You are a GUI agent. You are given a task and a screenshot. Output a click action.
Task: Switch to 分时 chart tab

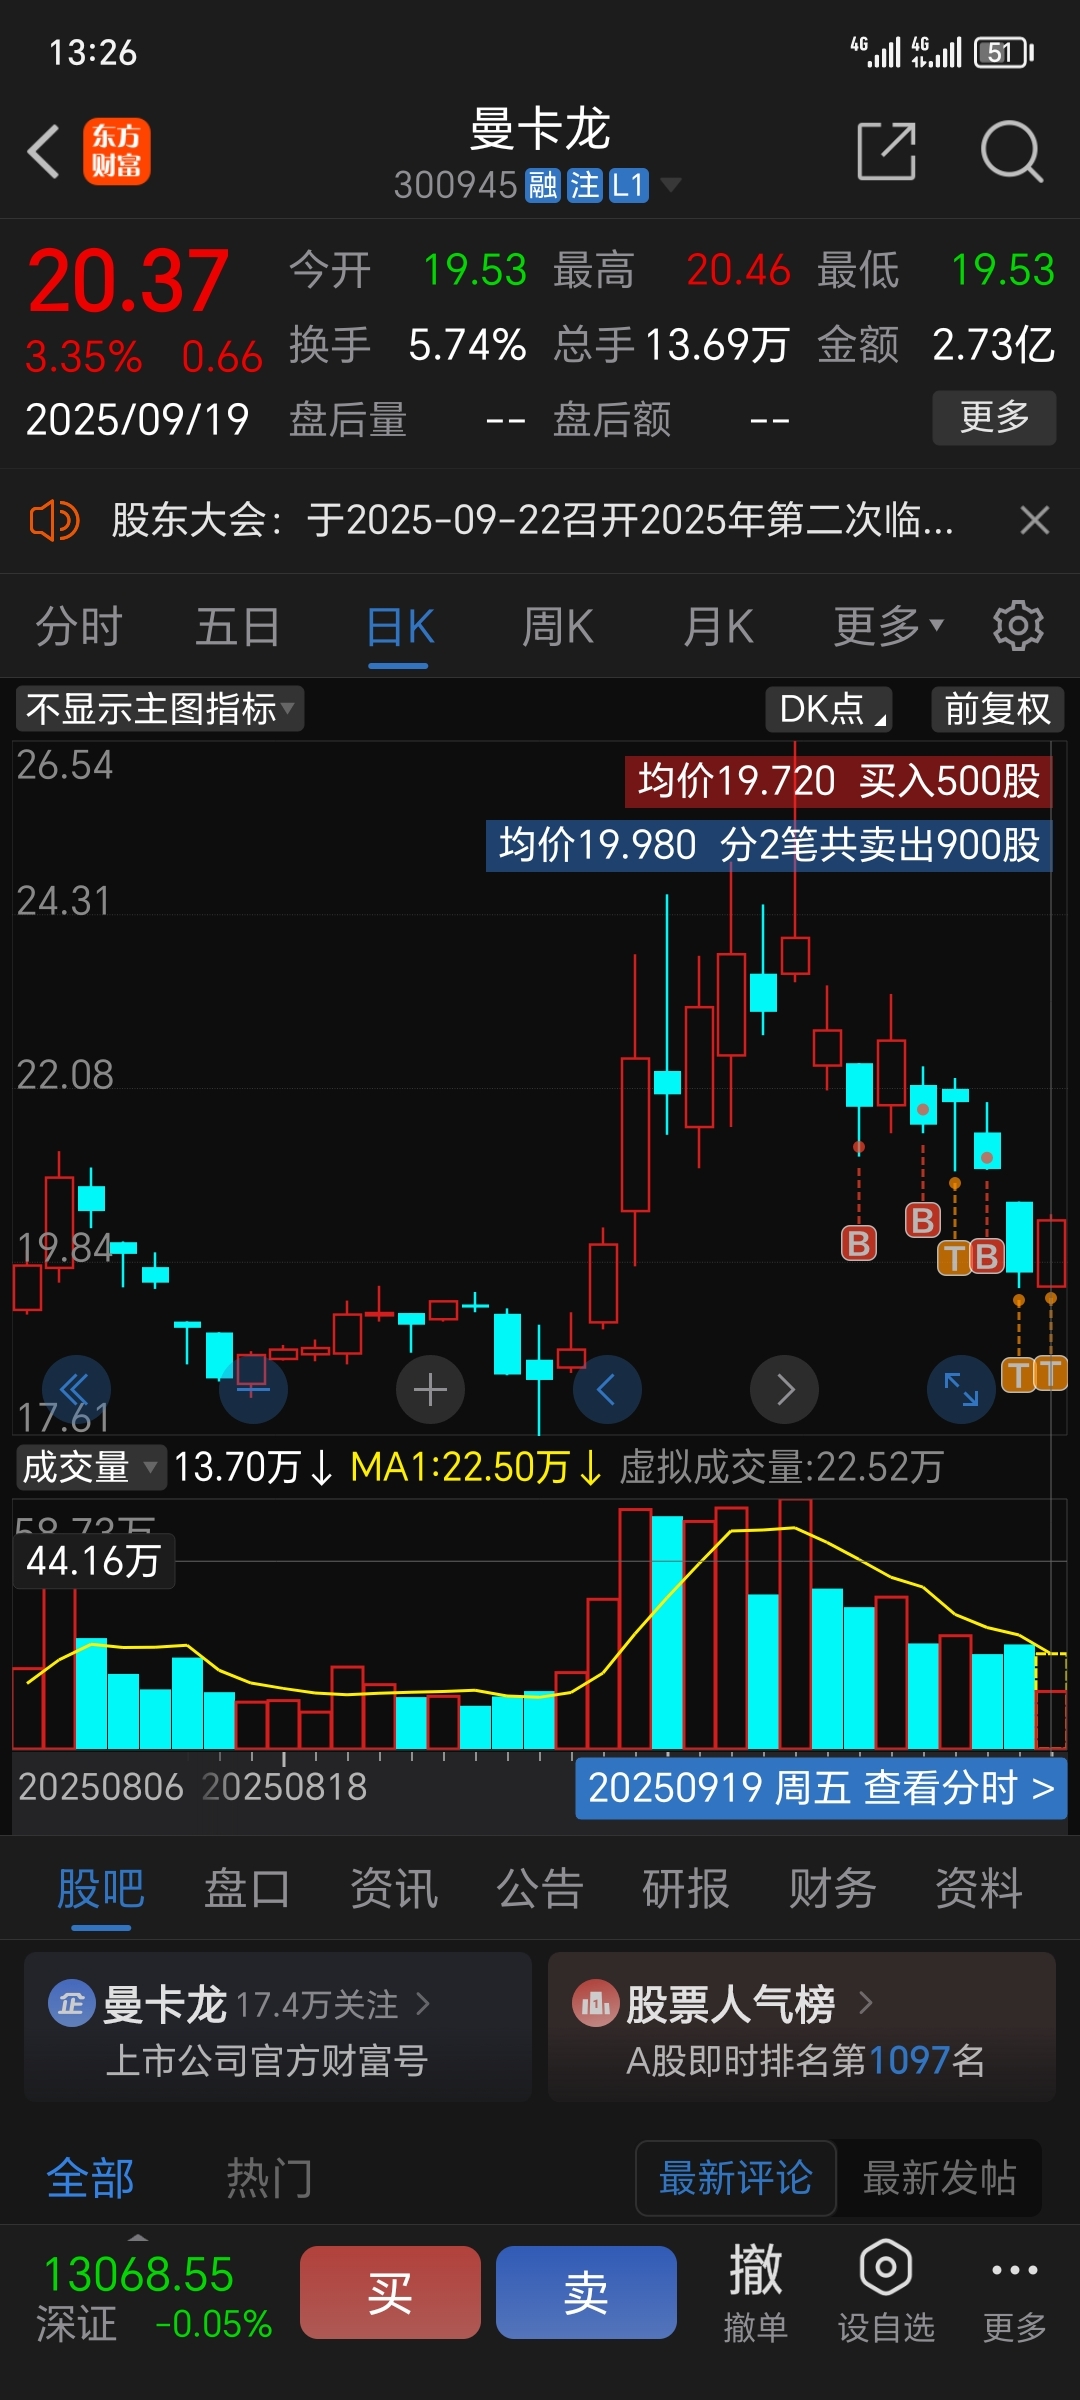[79, 627]
